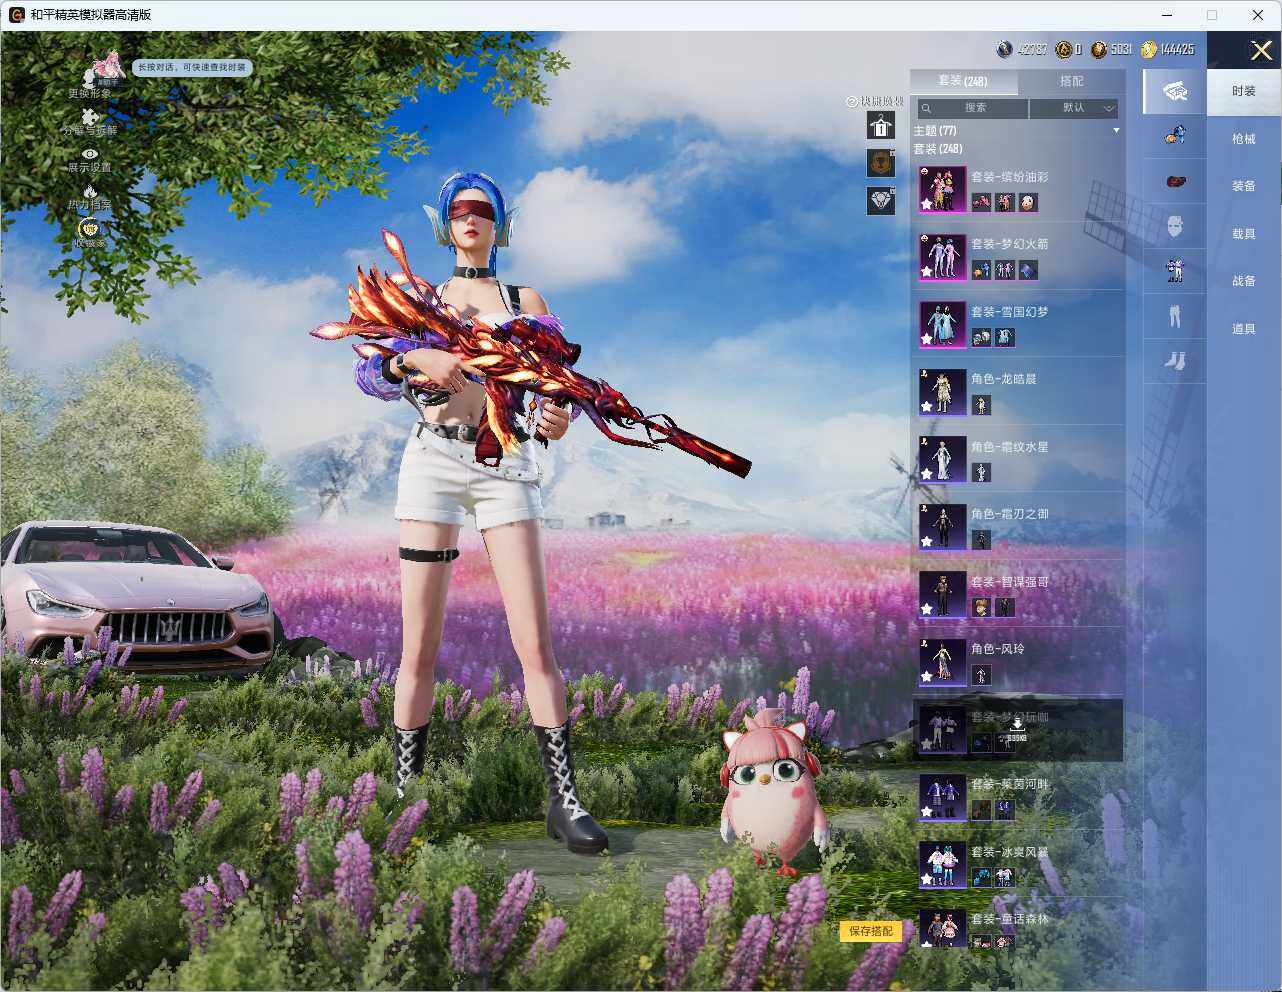Open the 枪械 side tab
The width and height of the screenshot is (1282, 992).
pyautogui.click(x=1244, y=139)
